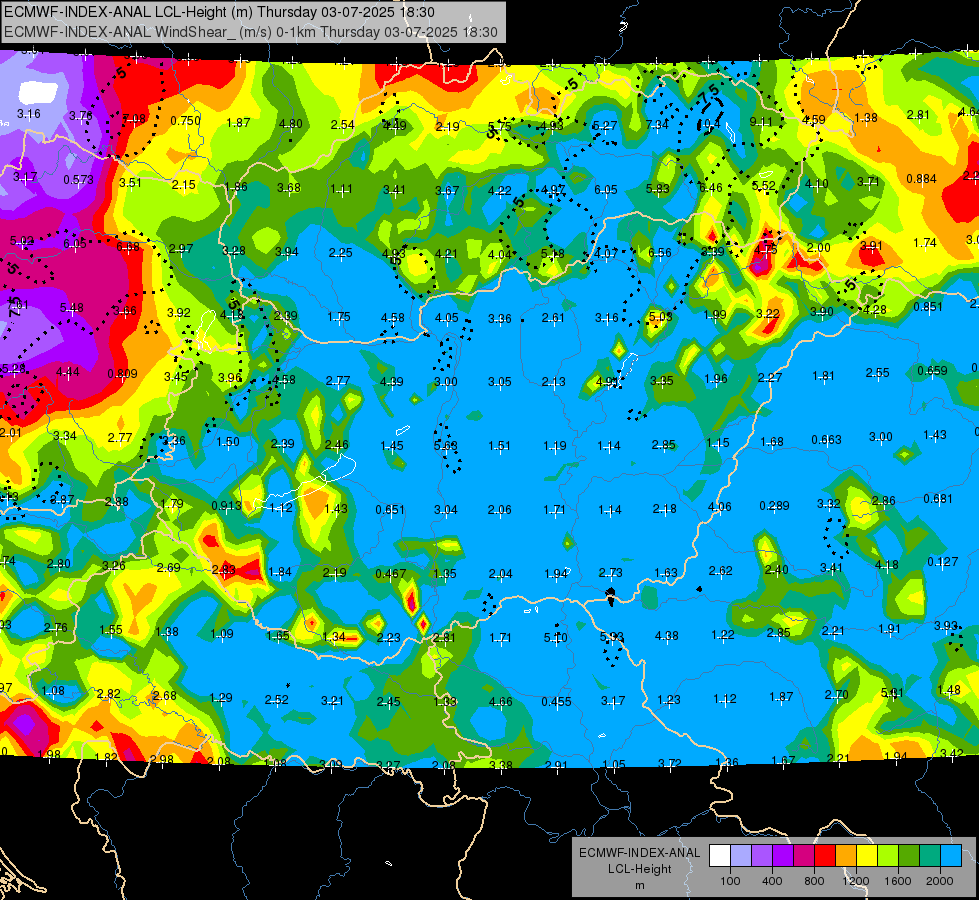
Task: Click 'ECMWF-INDEX-ANAL' text in the legend box
Action: click(x=639, y=853)
